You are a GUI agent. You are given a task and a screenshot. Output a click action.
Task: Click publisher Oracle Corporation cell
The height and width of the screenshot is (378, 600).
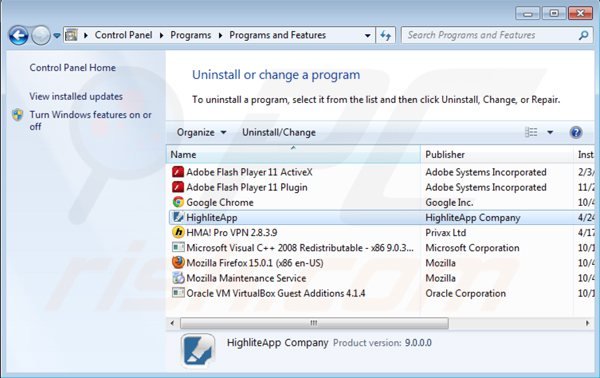point(466,293)
